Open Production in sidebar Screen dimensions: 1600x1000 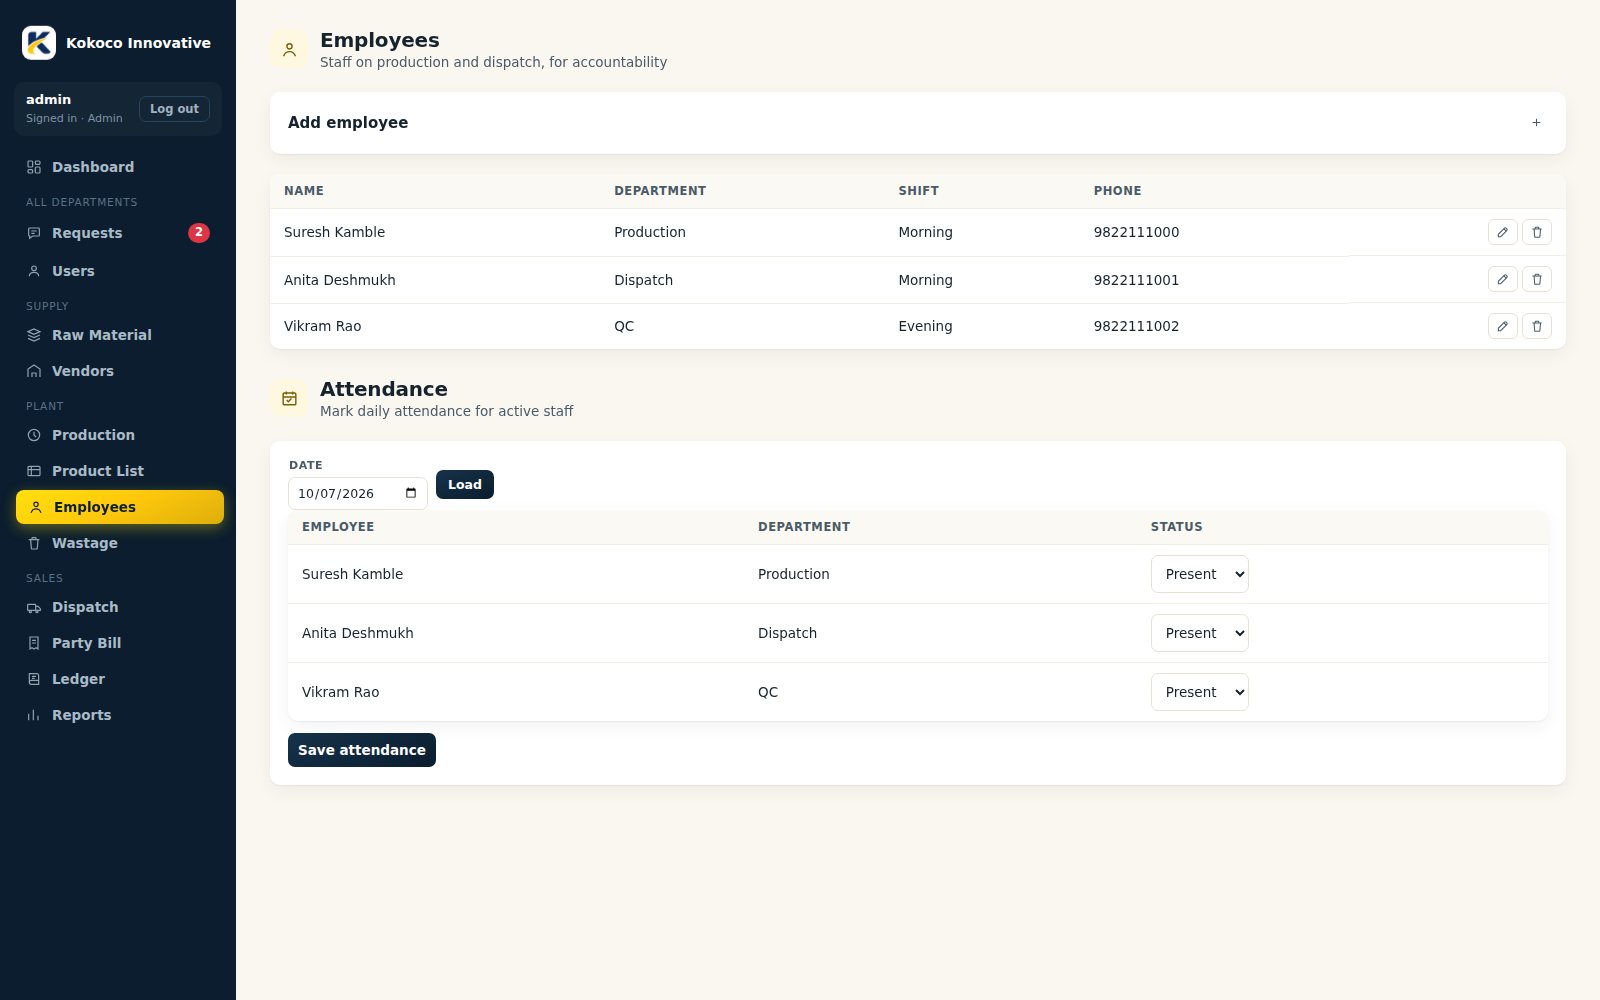click(119, 435)
